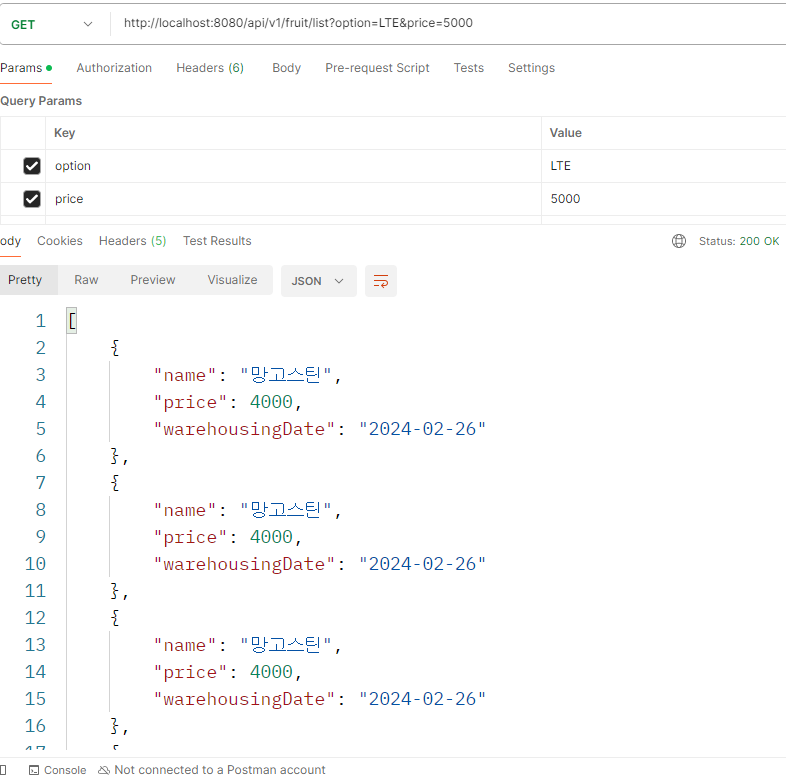
Task: Click the 5000 value cell
Action: [x=664, y=199]
